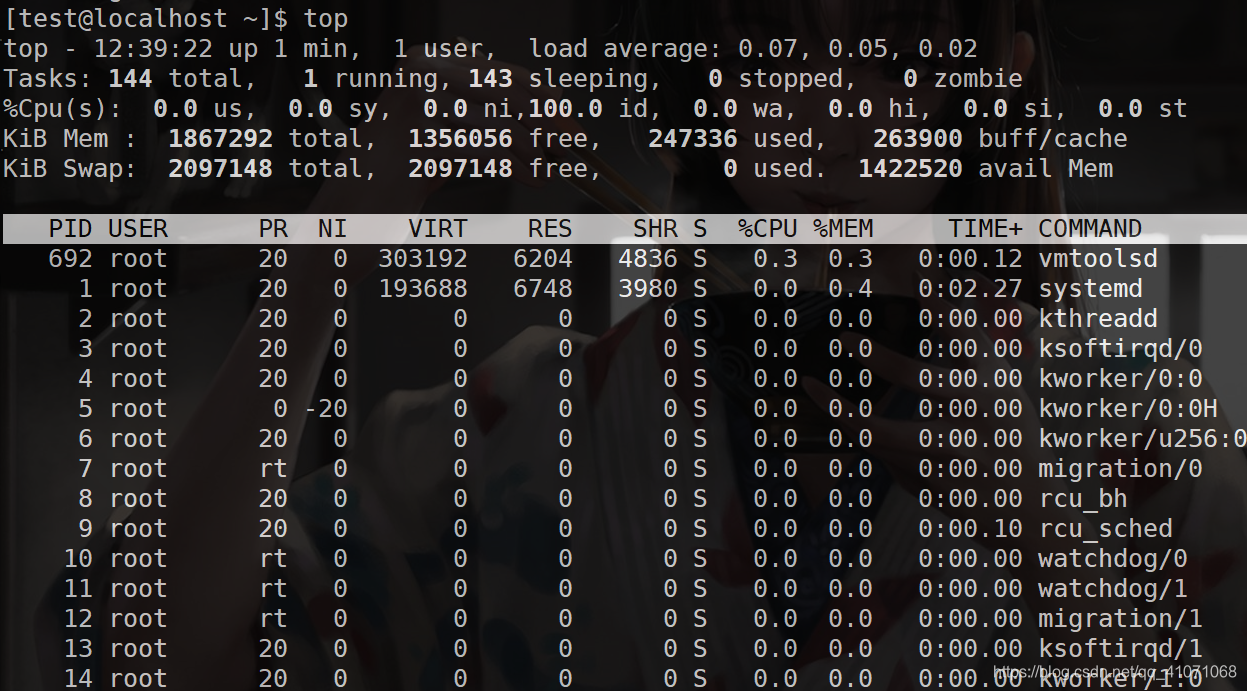Click the TIME+ value 0:02.27
The image size is (1247, 691).
coord(970,289)
